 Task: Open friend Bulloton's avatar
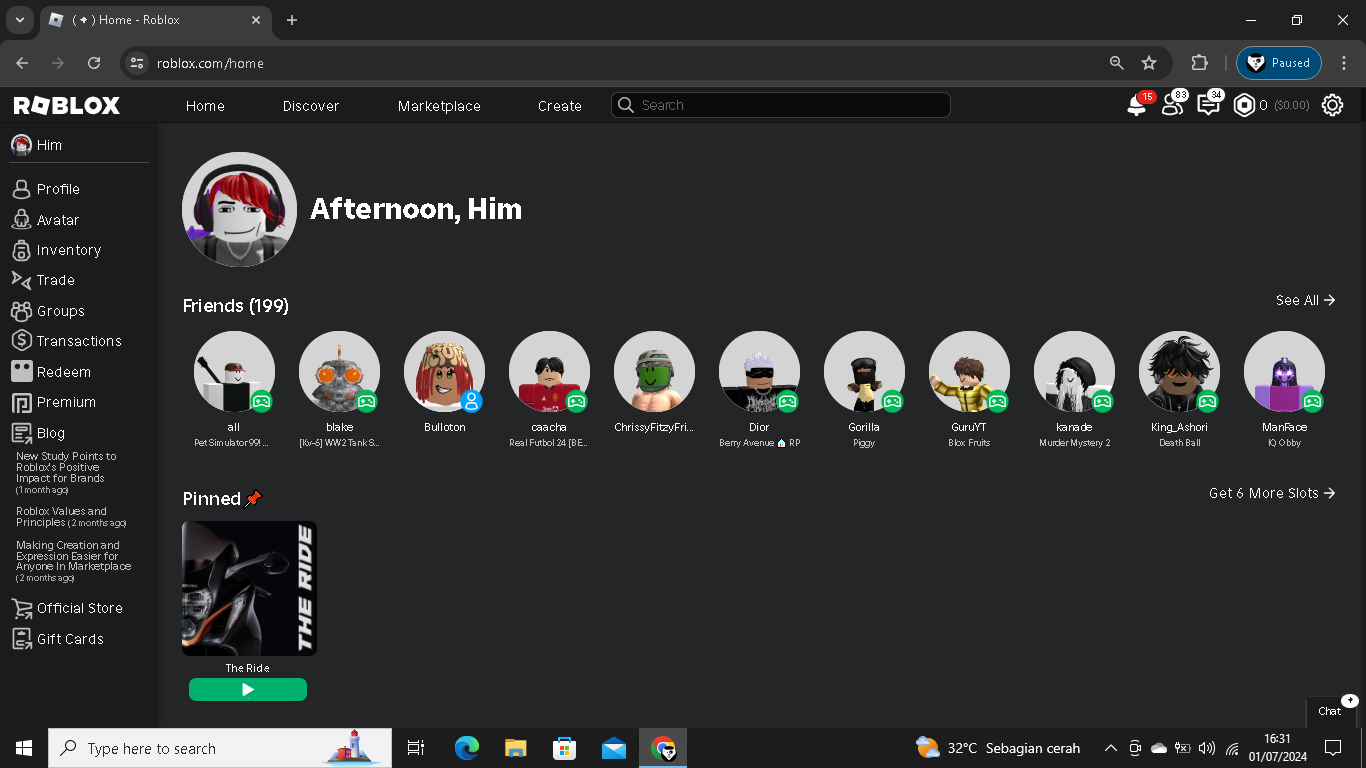(444, 372)
